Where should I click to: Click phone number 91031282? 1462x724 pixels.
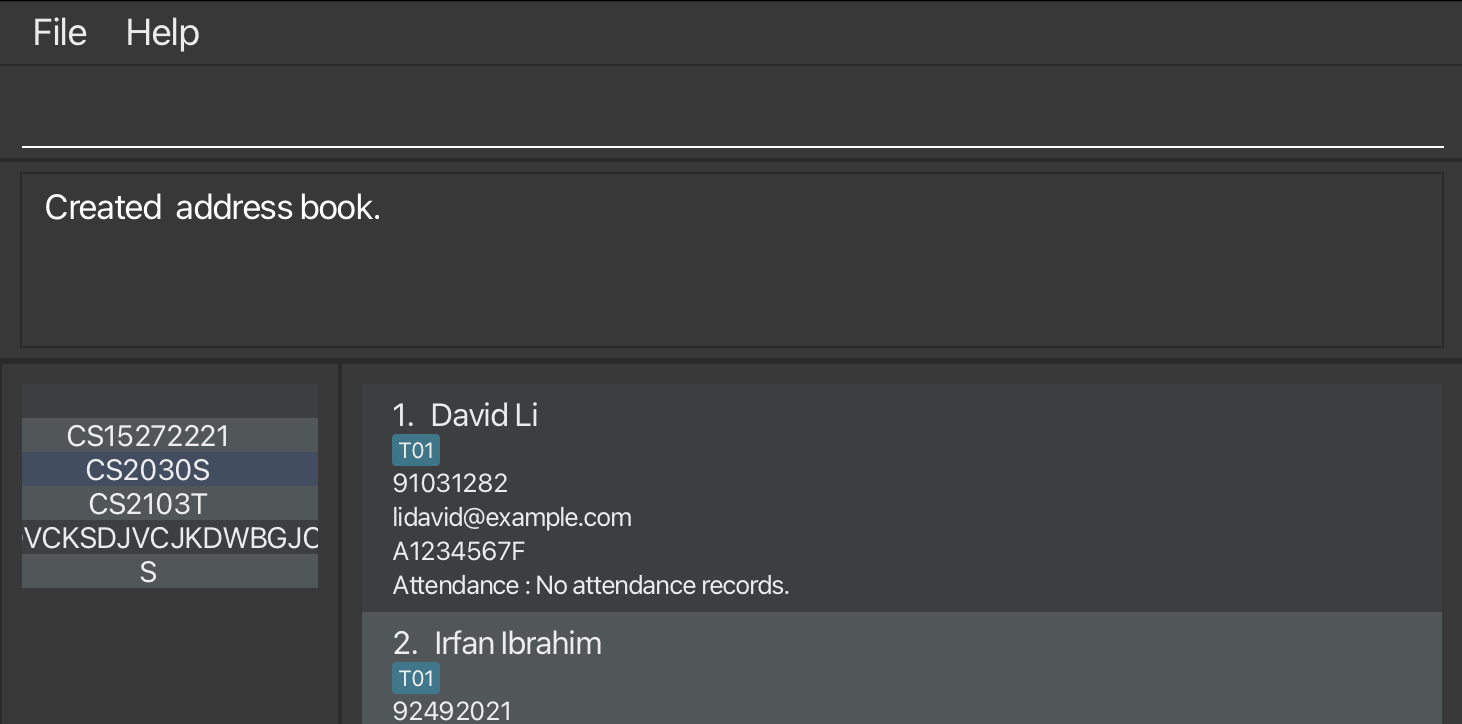click(x=450, y=483)
